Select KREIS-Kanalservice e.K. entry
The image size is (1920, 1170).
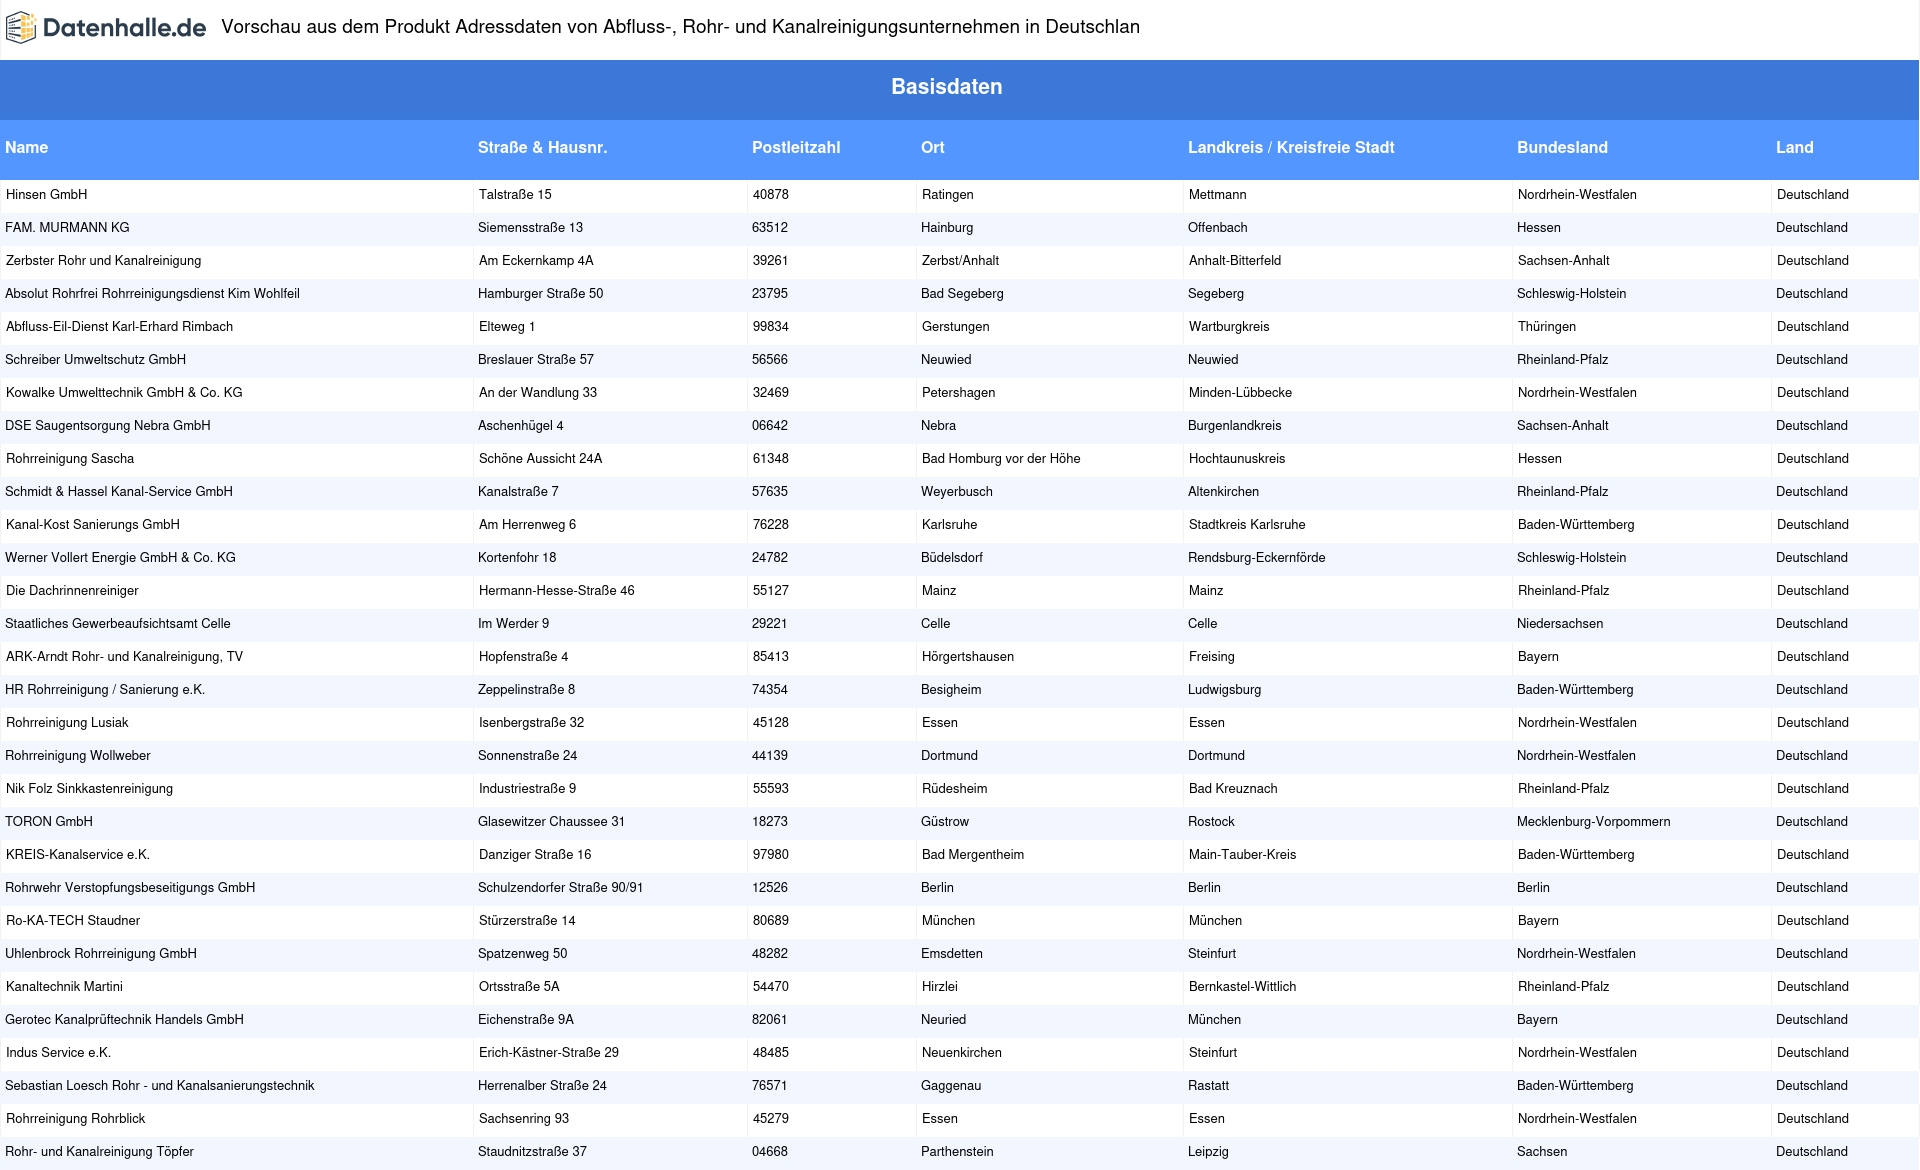pos(78,854)
